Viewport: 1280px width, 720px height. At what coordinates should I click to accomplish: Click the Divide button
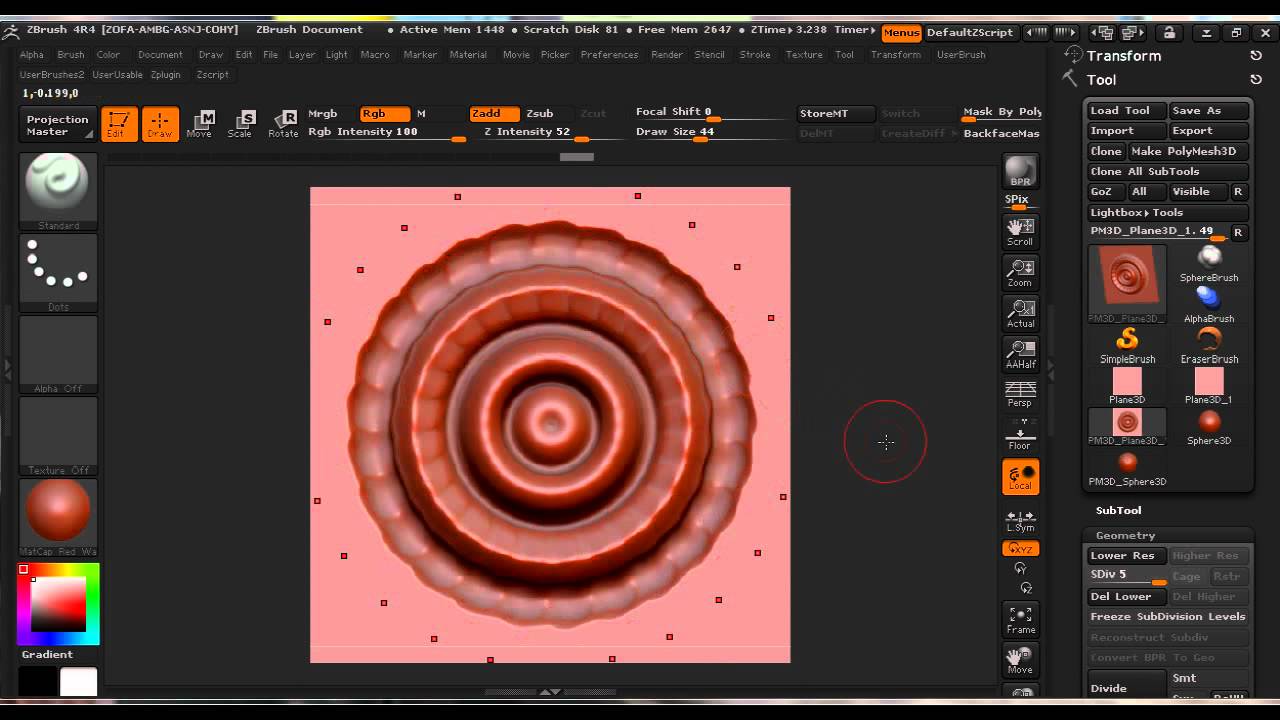pyautogui.click(x=1127, y=688)
